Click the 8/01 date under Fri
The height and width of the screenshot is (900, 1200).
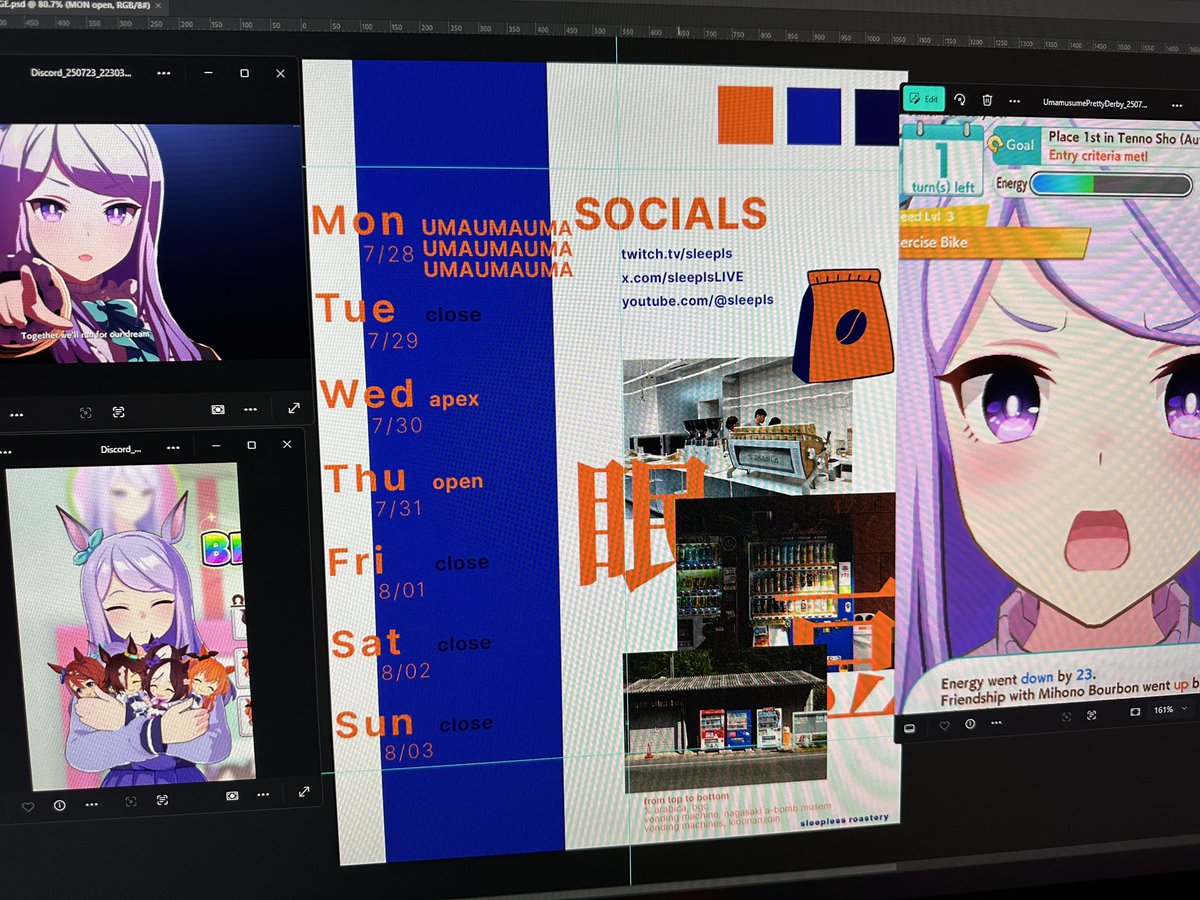pyautogui.click(x=402, y=591)
